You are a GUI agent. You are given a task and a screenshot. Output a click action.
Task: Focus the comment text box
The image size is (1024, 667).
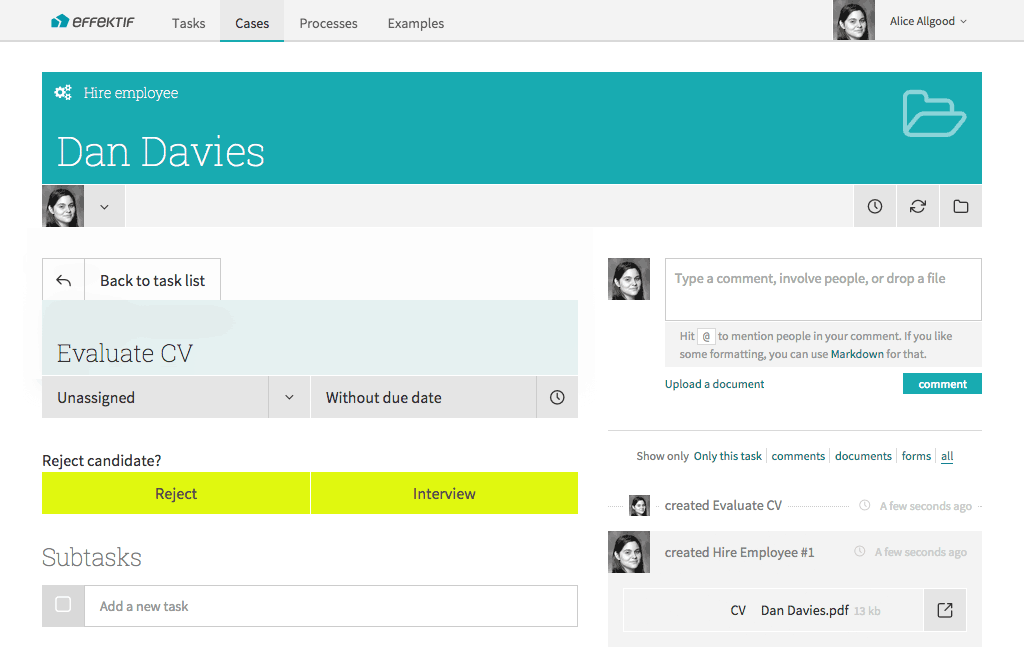click(823, 289)
